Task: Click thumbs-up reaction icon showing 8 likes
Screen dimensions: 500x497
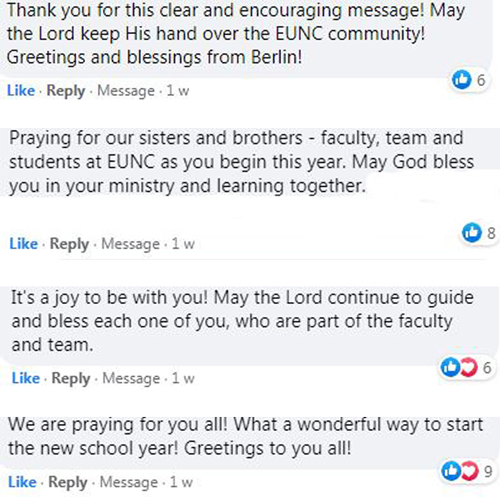Action: (x=472, y=232)
